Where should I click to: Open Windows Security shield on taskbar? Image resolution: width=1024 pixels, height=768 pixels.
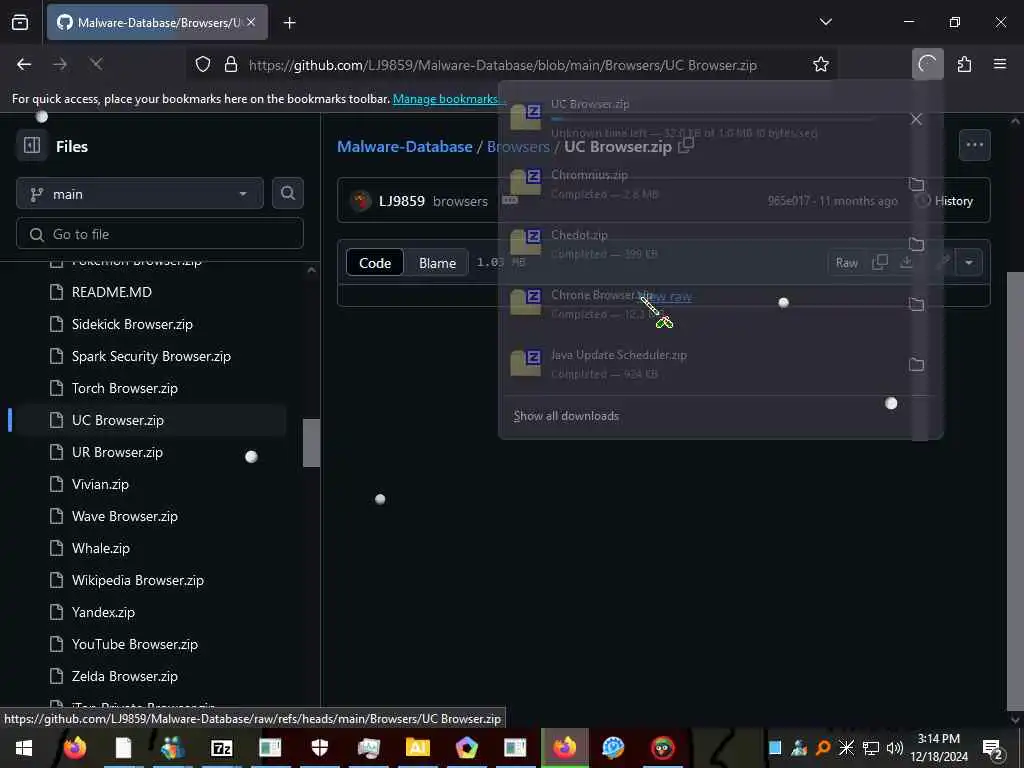[319, 748]
